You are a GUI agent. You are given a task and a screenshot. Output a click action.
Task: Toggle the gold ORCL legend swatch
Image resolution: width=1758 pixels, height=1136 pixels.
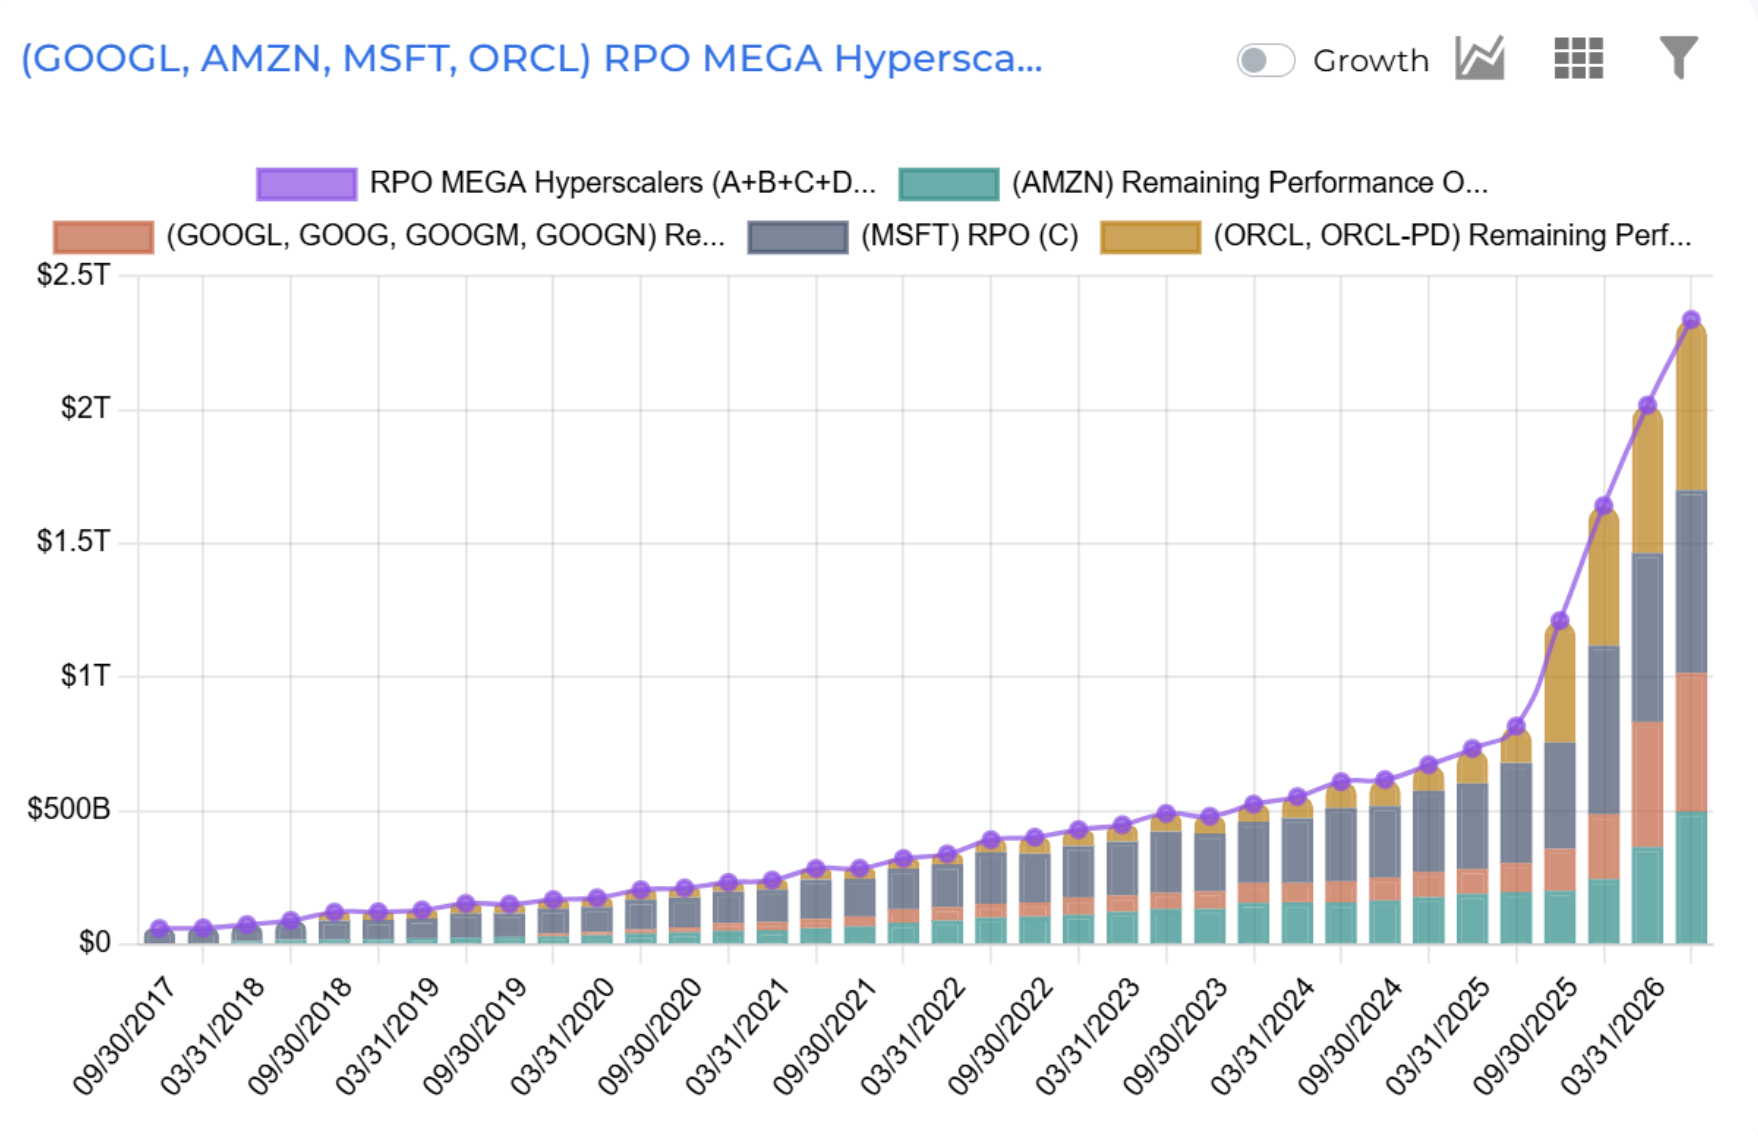1150,237
